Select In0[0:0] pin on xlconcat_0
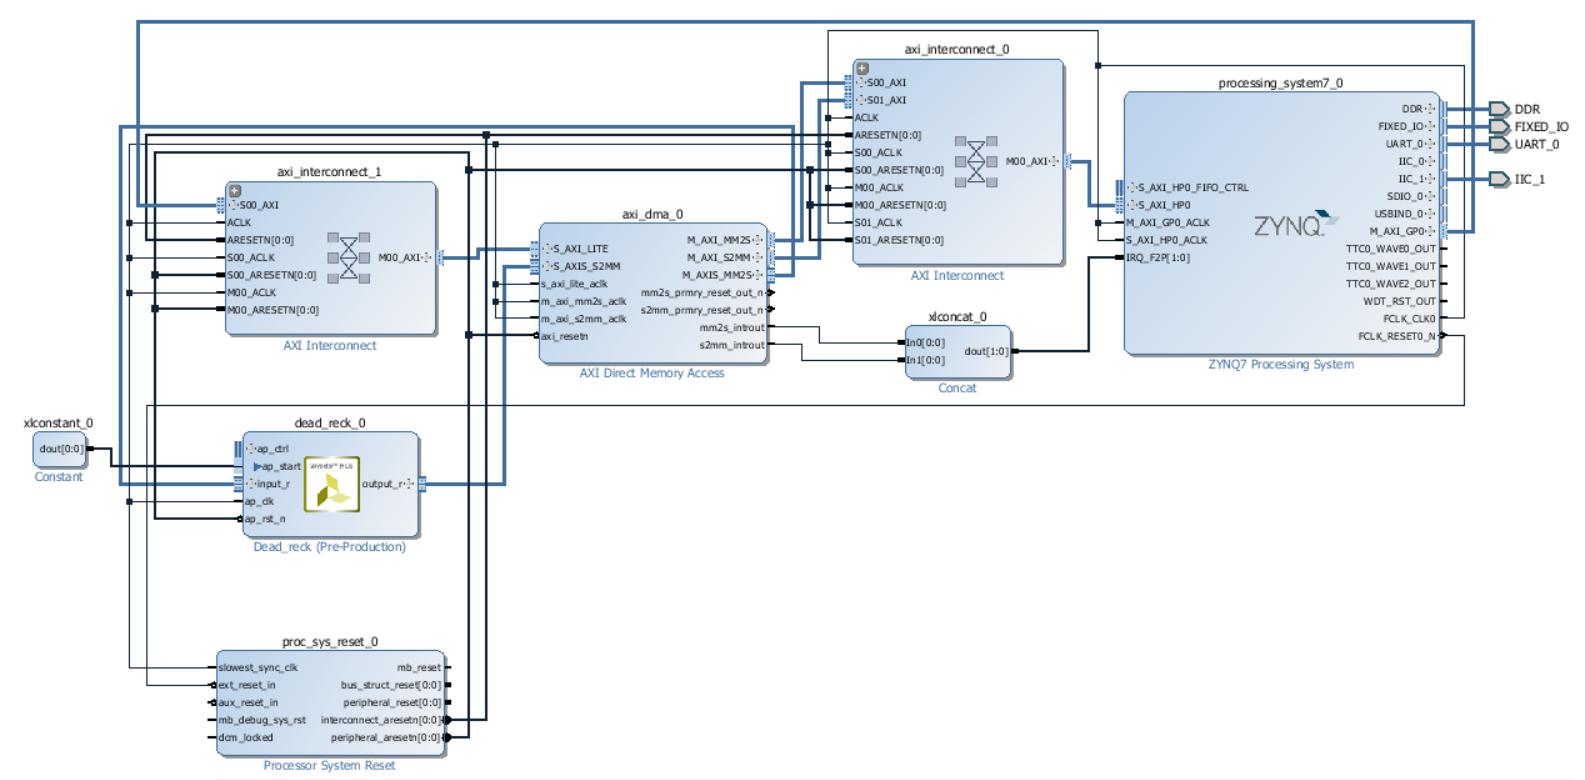Viewport: 1585px width, 780px height. pyautogui.click(x=925, y=343)
